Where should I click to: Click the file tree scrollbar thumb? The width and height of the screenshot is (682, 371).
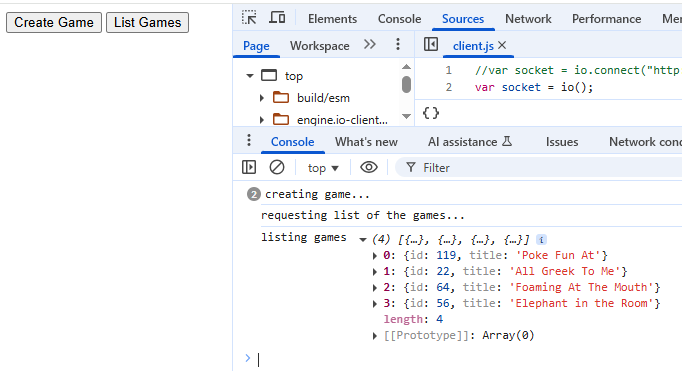[406, 84]
